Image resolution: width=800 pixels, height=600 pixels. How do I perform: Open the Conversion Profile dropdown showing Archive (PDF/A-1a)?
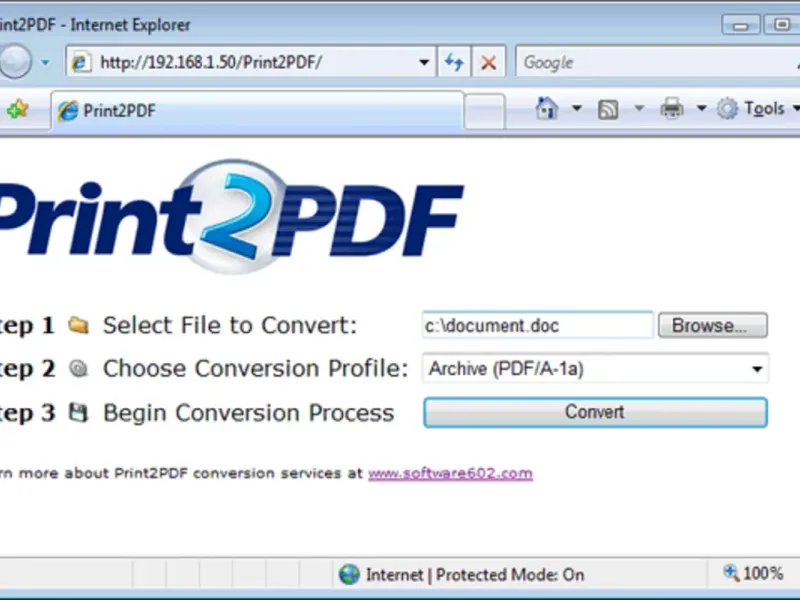point(595,368)
